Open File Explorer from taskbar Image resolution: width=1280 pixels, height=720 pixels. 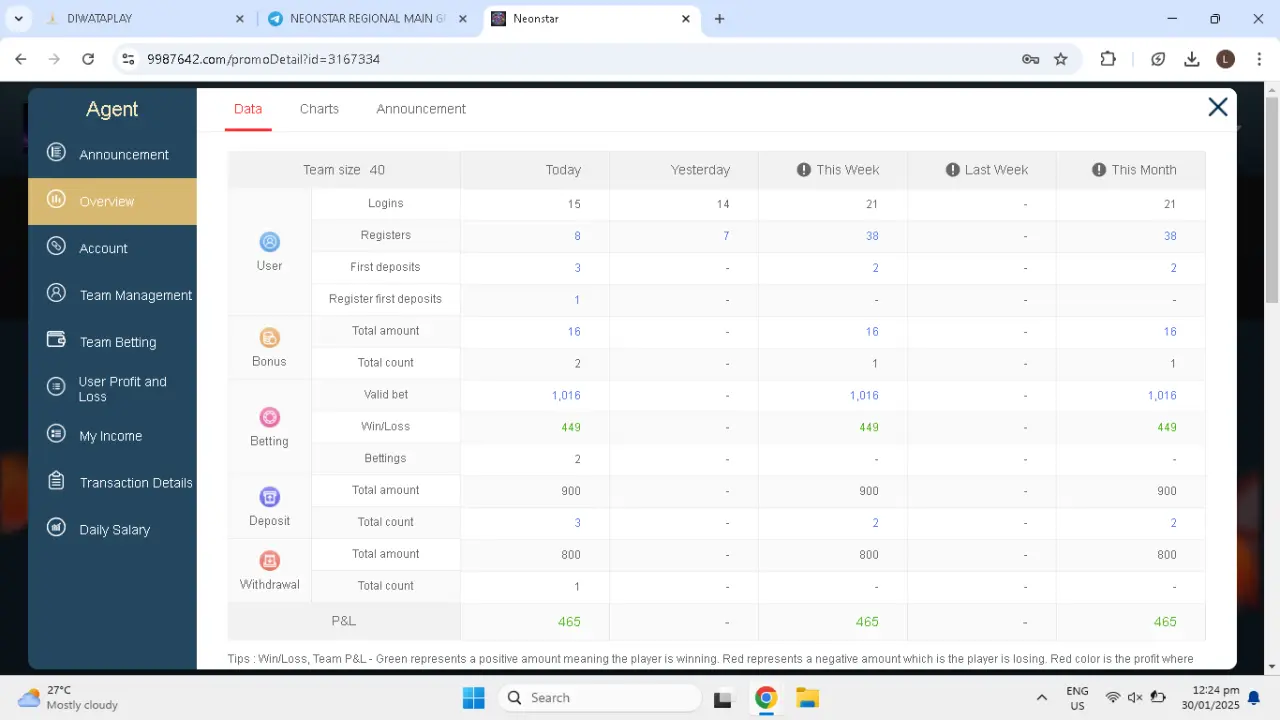tap(808, 698)
